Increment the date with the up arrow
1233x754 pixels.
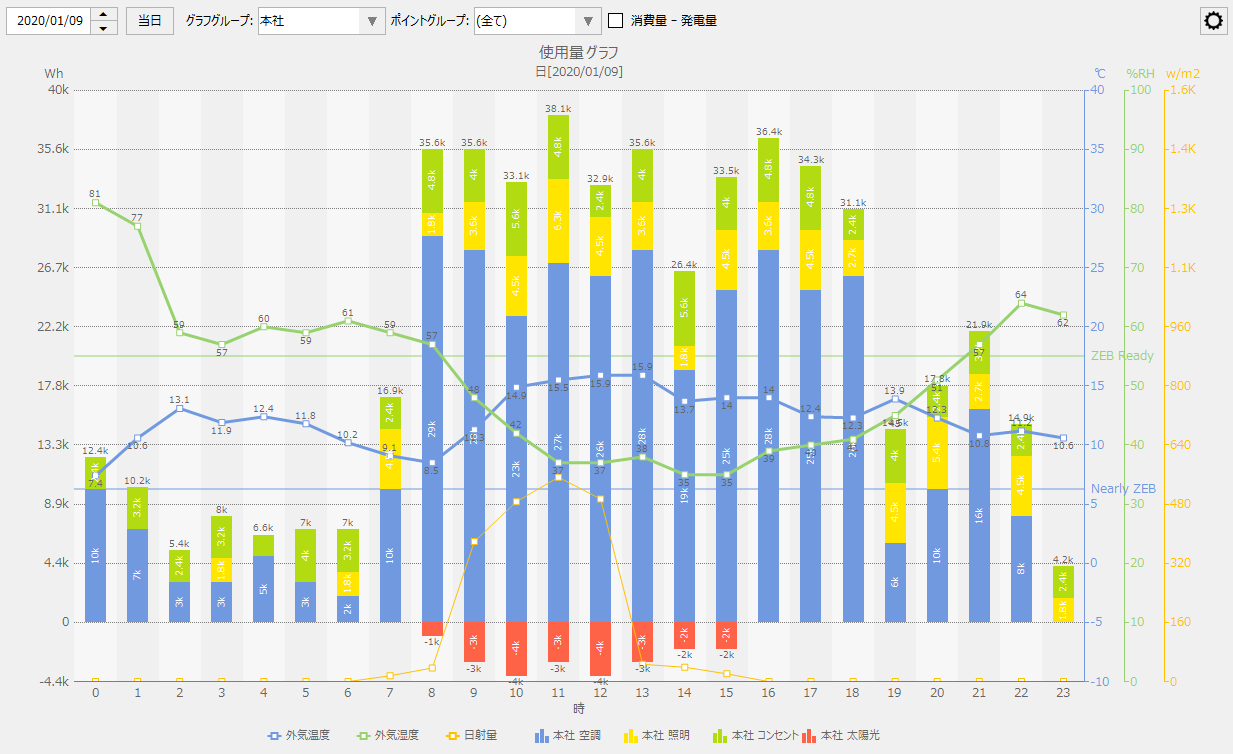coord(104,15)
